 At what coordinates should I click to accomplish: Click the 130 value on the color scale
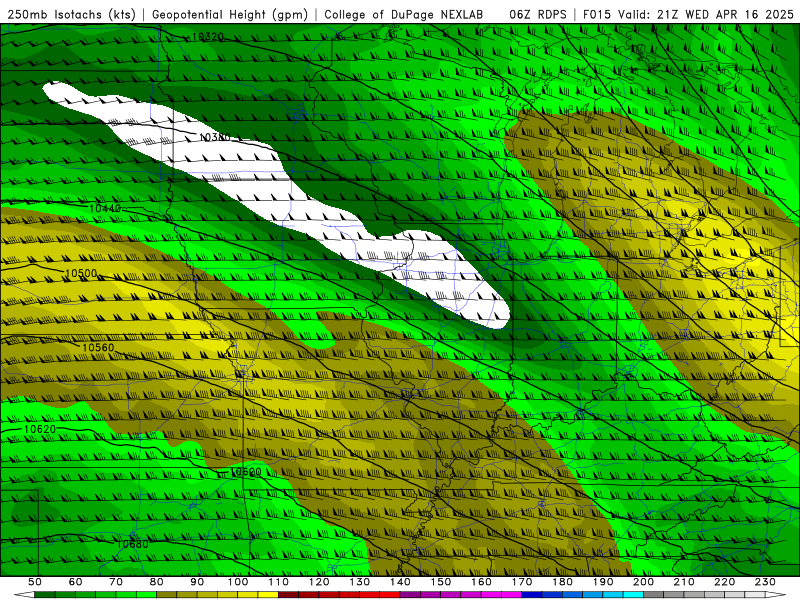[360, 582]
